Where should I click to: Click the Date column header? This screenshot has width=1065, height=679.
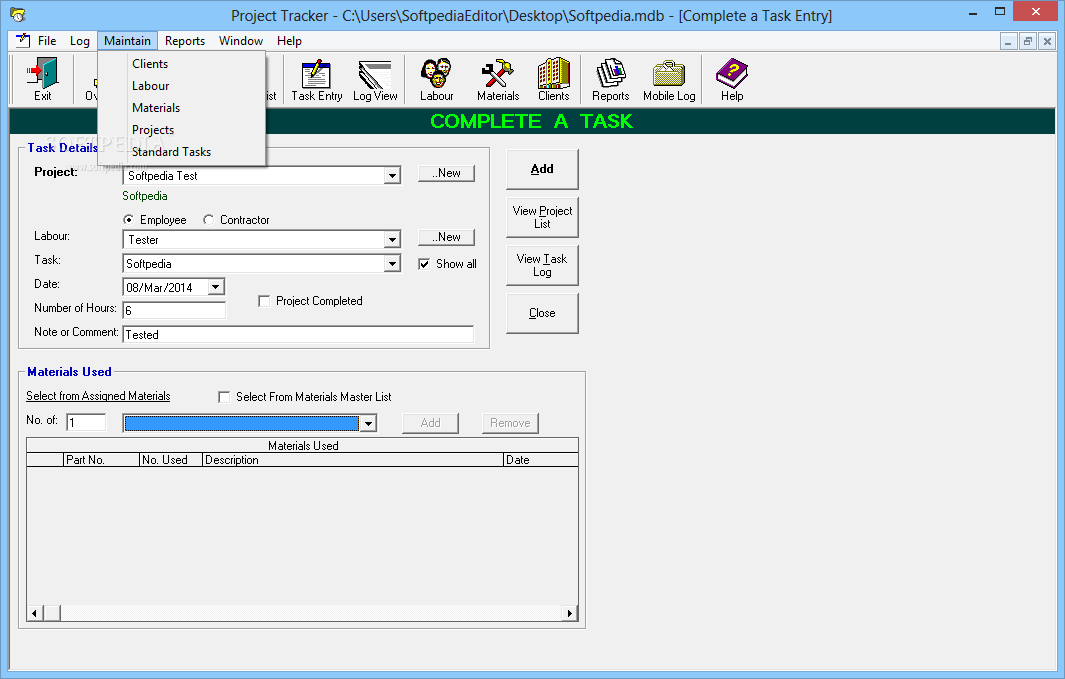click(x=541, y=460)
